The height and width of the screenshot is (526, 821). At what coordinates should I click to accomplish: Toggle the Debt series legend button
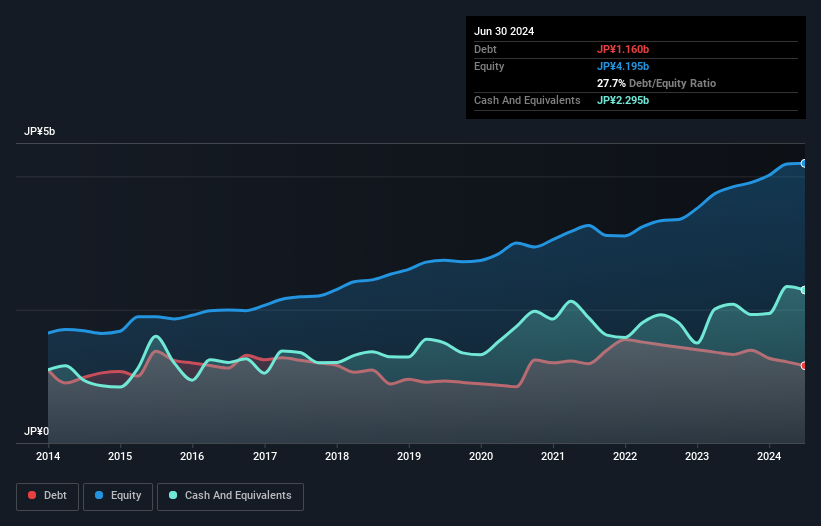coord(48,496)
